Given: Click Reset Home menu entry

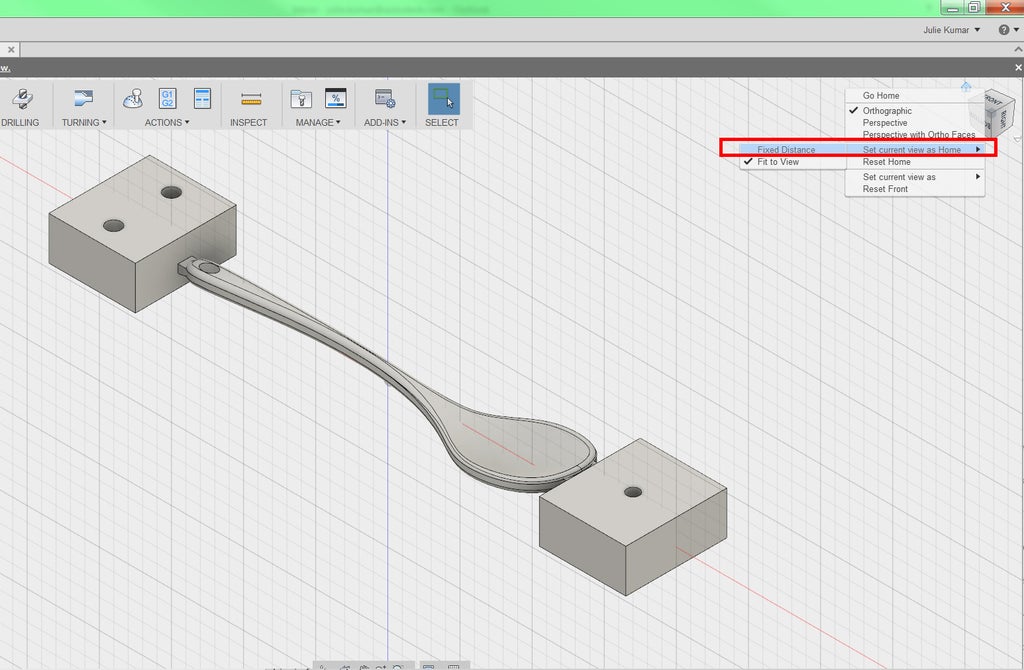Looking at the screenshot, I should (886, 162).
